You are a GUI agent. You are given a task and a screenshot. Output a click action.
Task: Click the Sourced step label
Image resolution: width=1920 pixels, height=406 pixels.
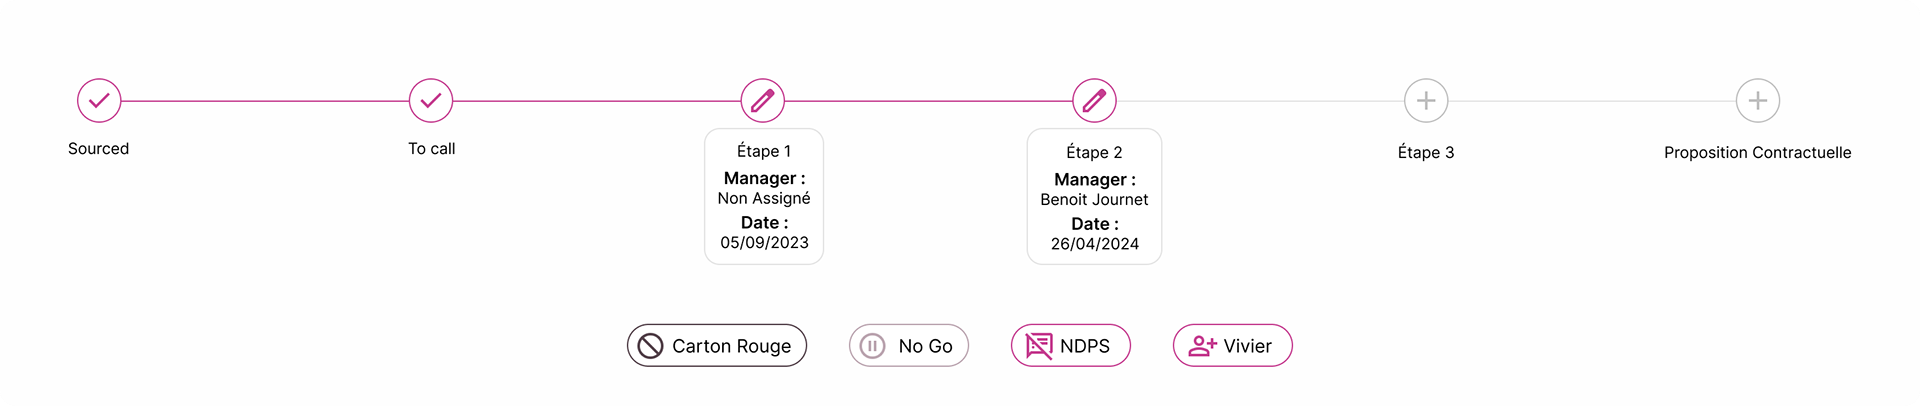[x=99, y=149]
